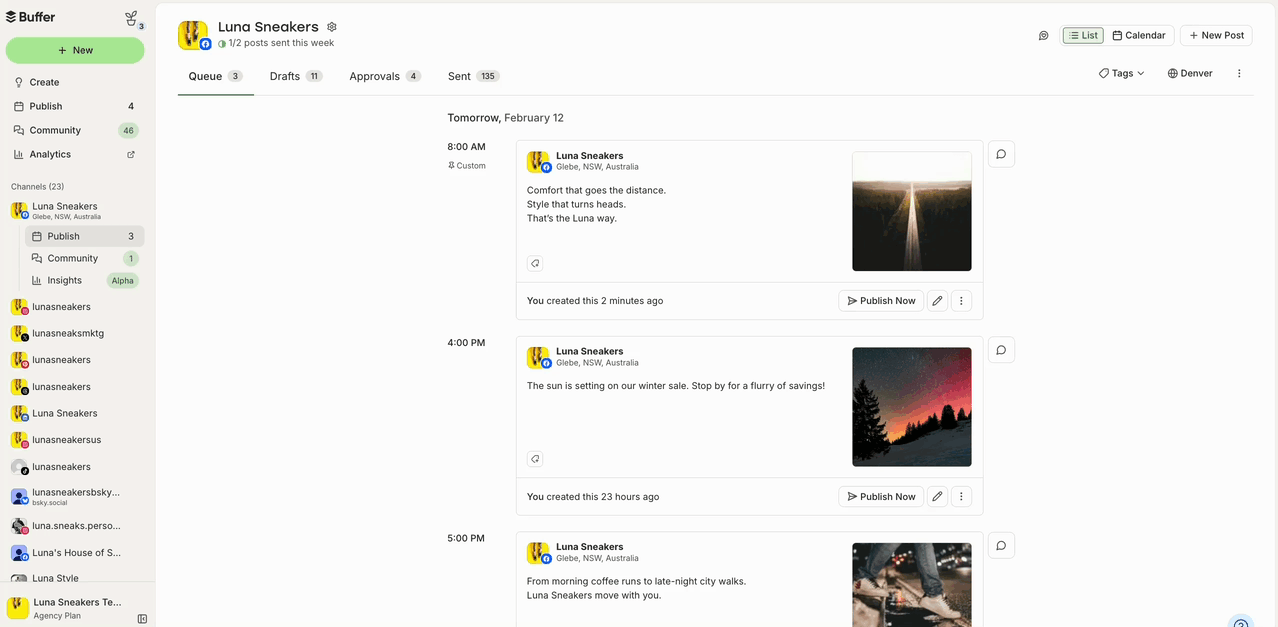Viewport: 1278px width, 627px height.
Task: Edit the 8:00 AM post with the pencil icon
Action: coord(937,300)
